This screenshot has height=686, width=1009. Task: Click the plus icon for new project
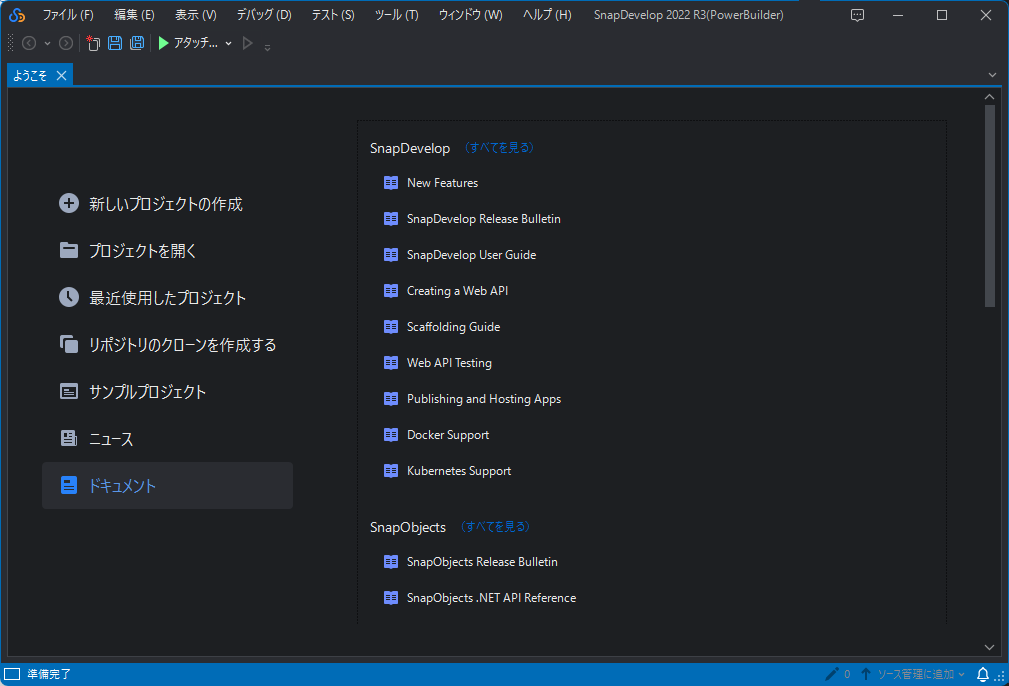click(x=69, y=203)
